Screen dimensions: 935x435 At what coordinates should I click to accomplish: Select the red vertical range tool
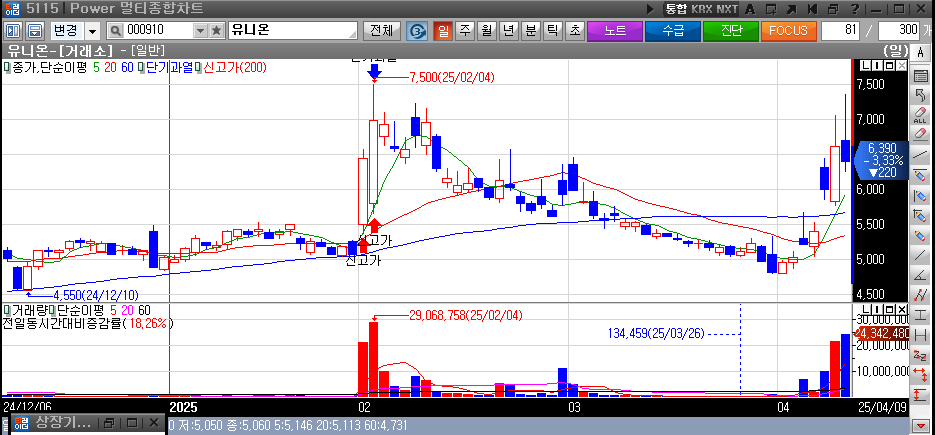921,394
